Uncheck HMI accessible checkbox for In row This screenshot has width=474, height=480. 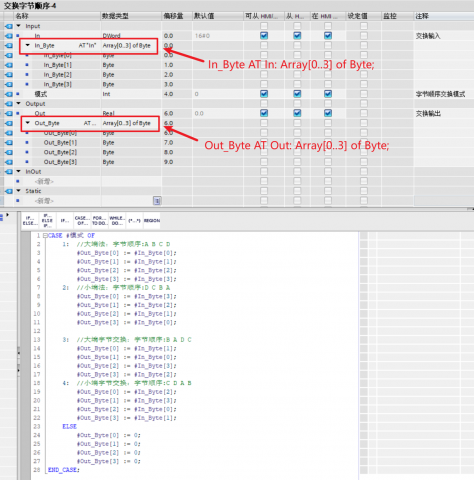point(264,36)
